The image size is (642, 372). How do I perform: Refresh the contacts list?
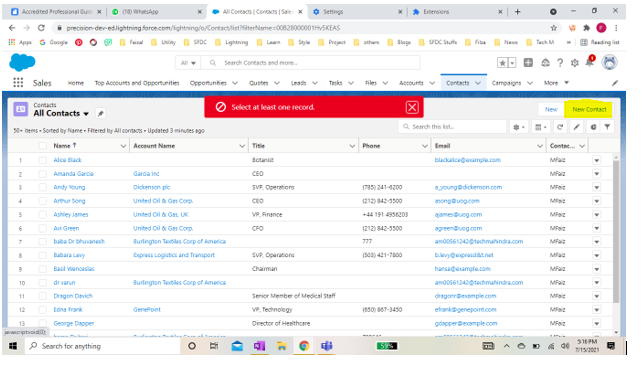pyautogui.click(x=560, y=127)
